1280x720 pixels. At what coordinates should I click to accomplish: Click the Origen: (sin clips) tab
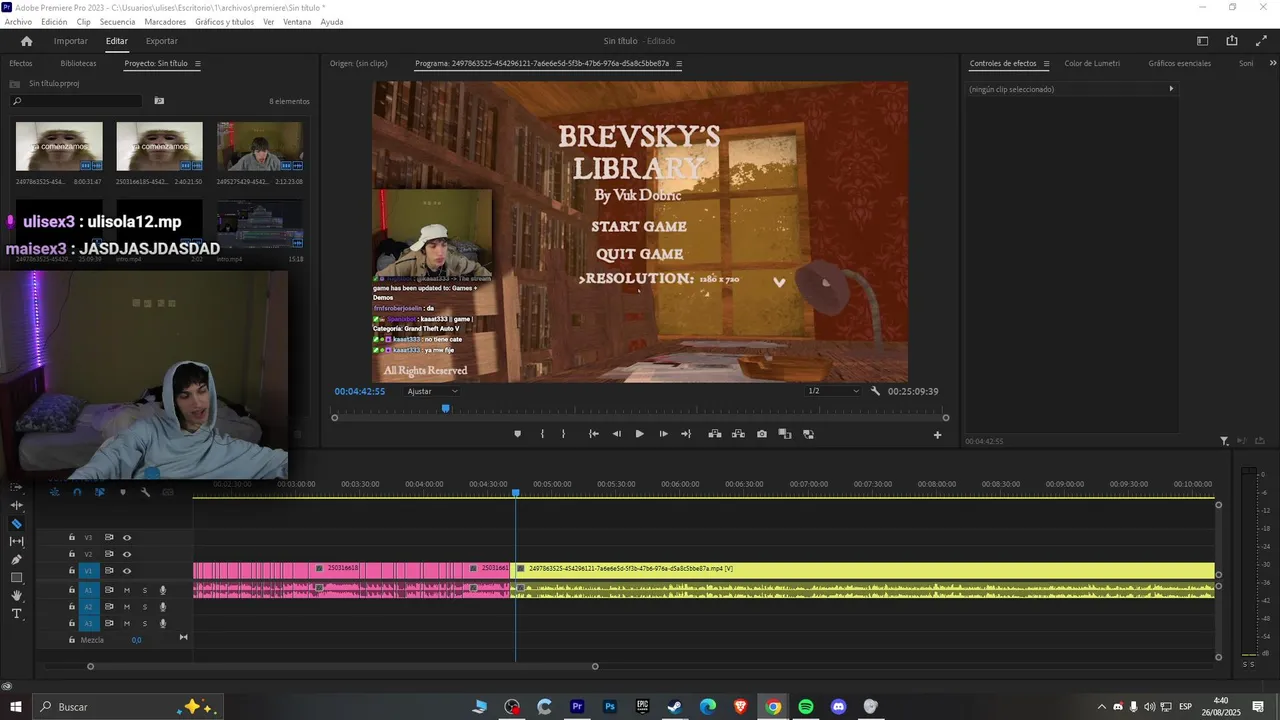[359, 64]
